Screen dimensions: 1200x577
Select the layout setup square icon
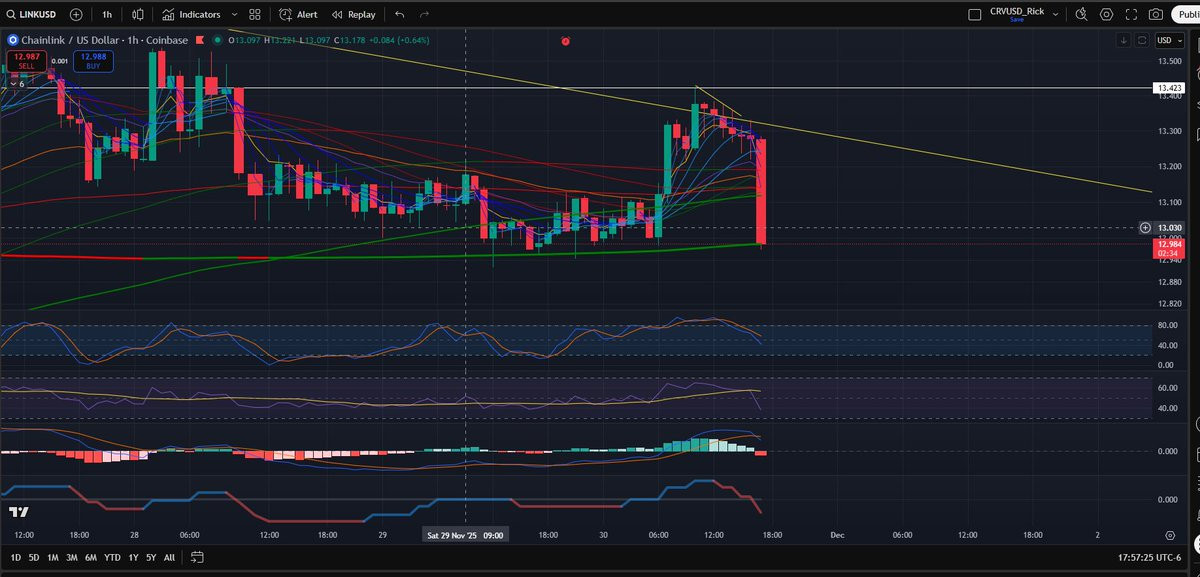pyautogui.click(x=975, y=14)
